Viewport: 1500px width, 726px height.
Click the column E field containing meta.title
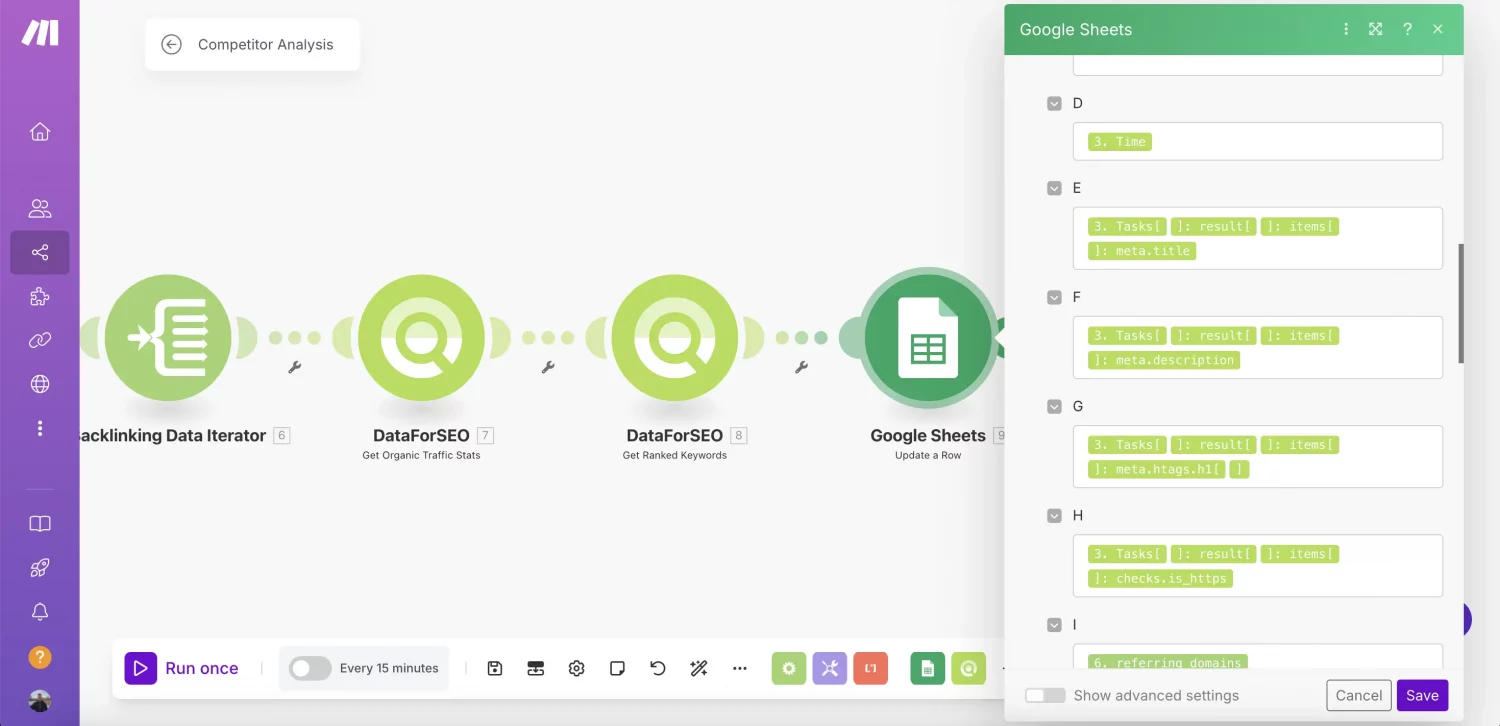tap(1258, 238)
